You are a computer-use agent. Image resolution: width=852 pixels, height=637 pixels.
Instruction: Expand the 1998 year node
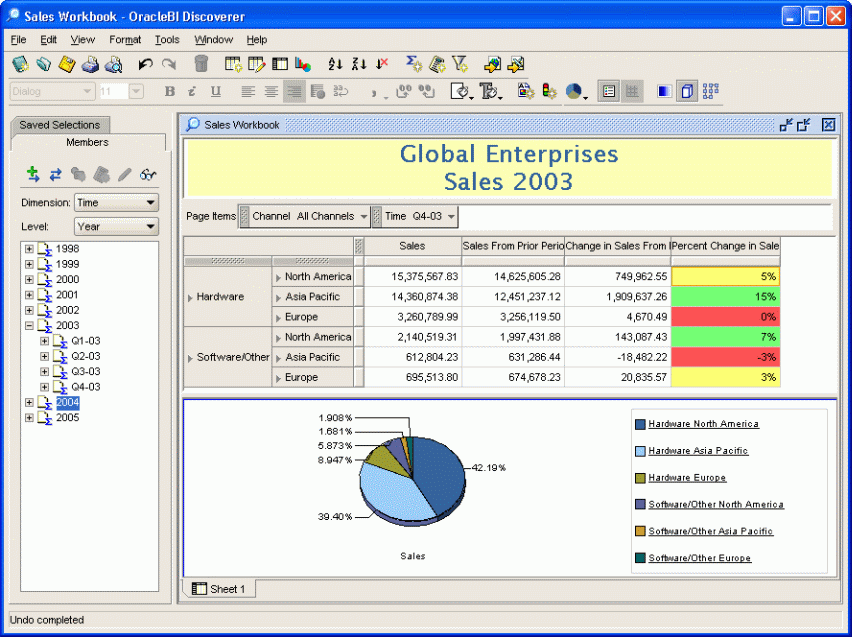29,249
